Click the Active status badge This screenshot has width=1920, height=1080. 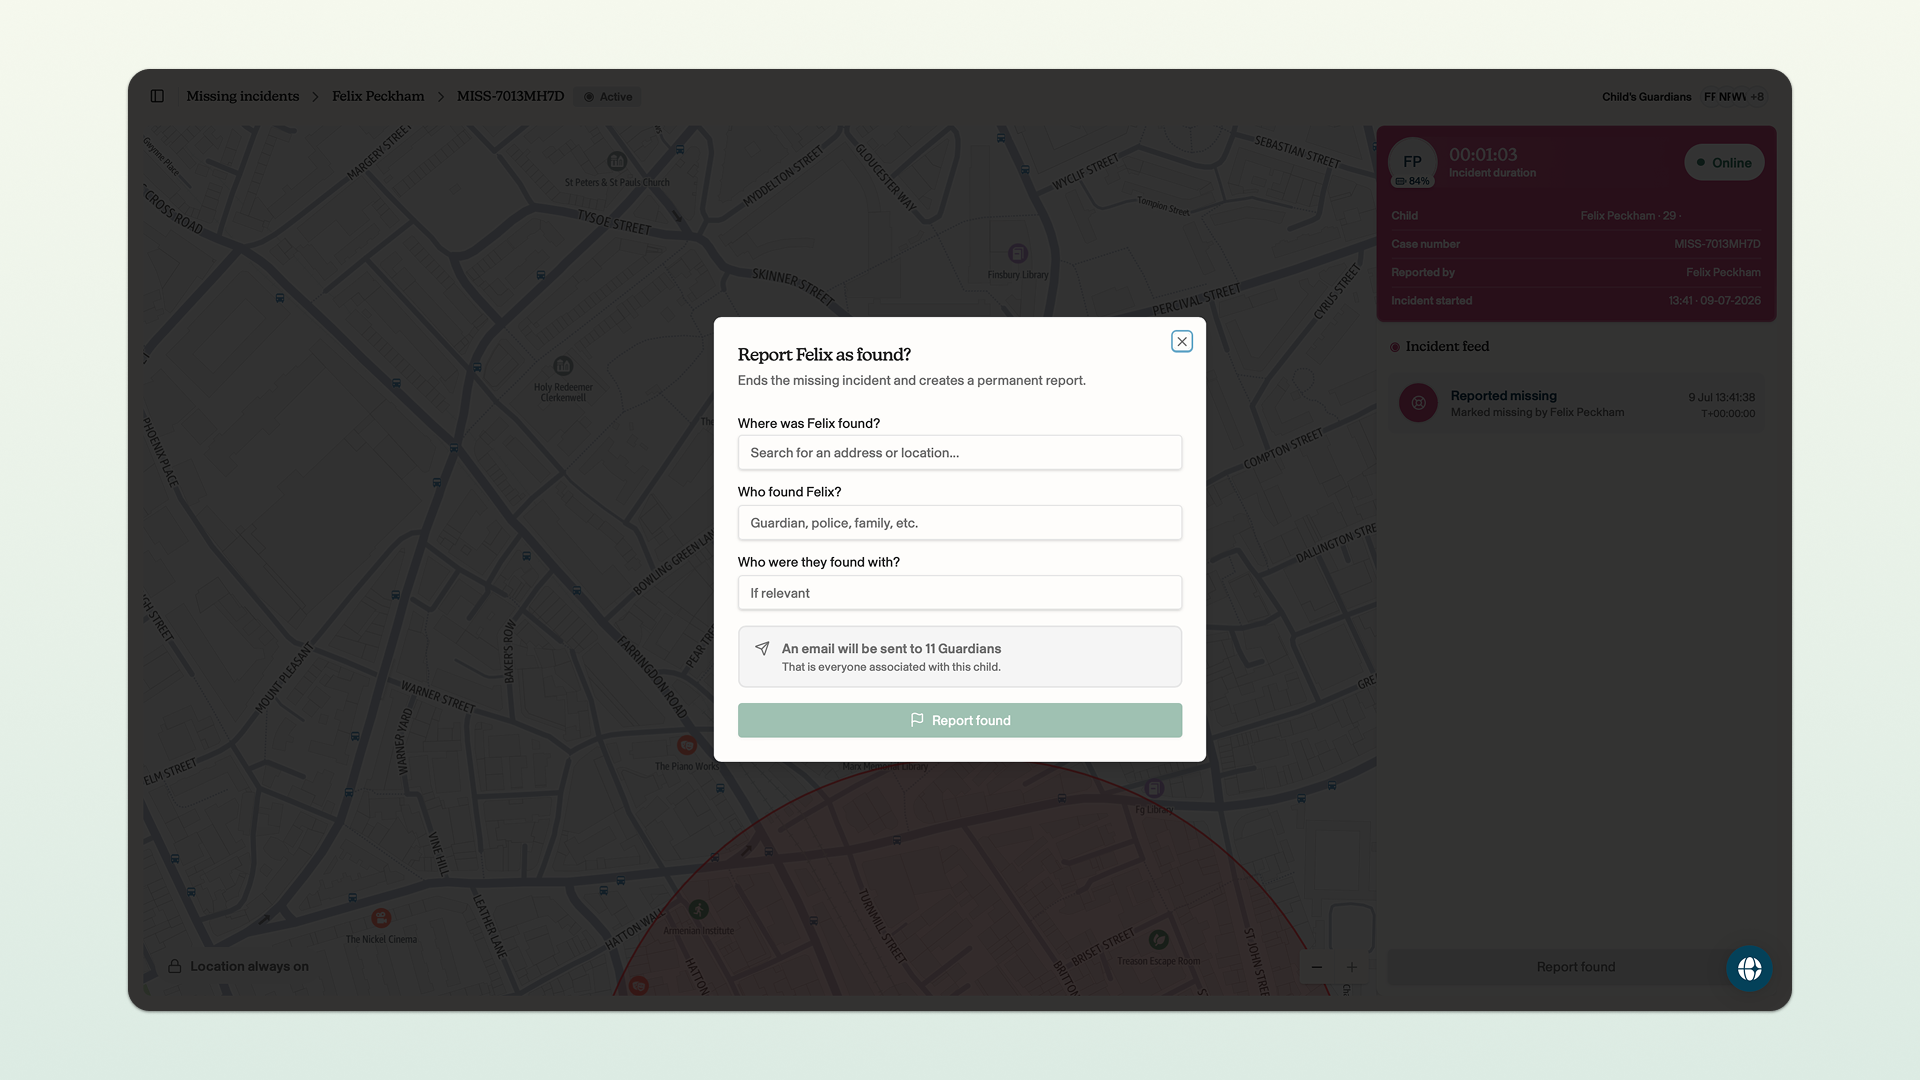tap(608, 97)
